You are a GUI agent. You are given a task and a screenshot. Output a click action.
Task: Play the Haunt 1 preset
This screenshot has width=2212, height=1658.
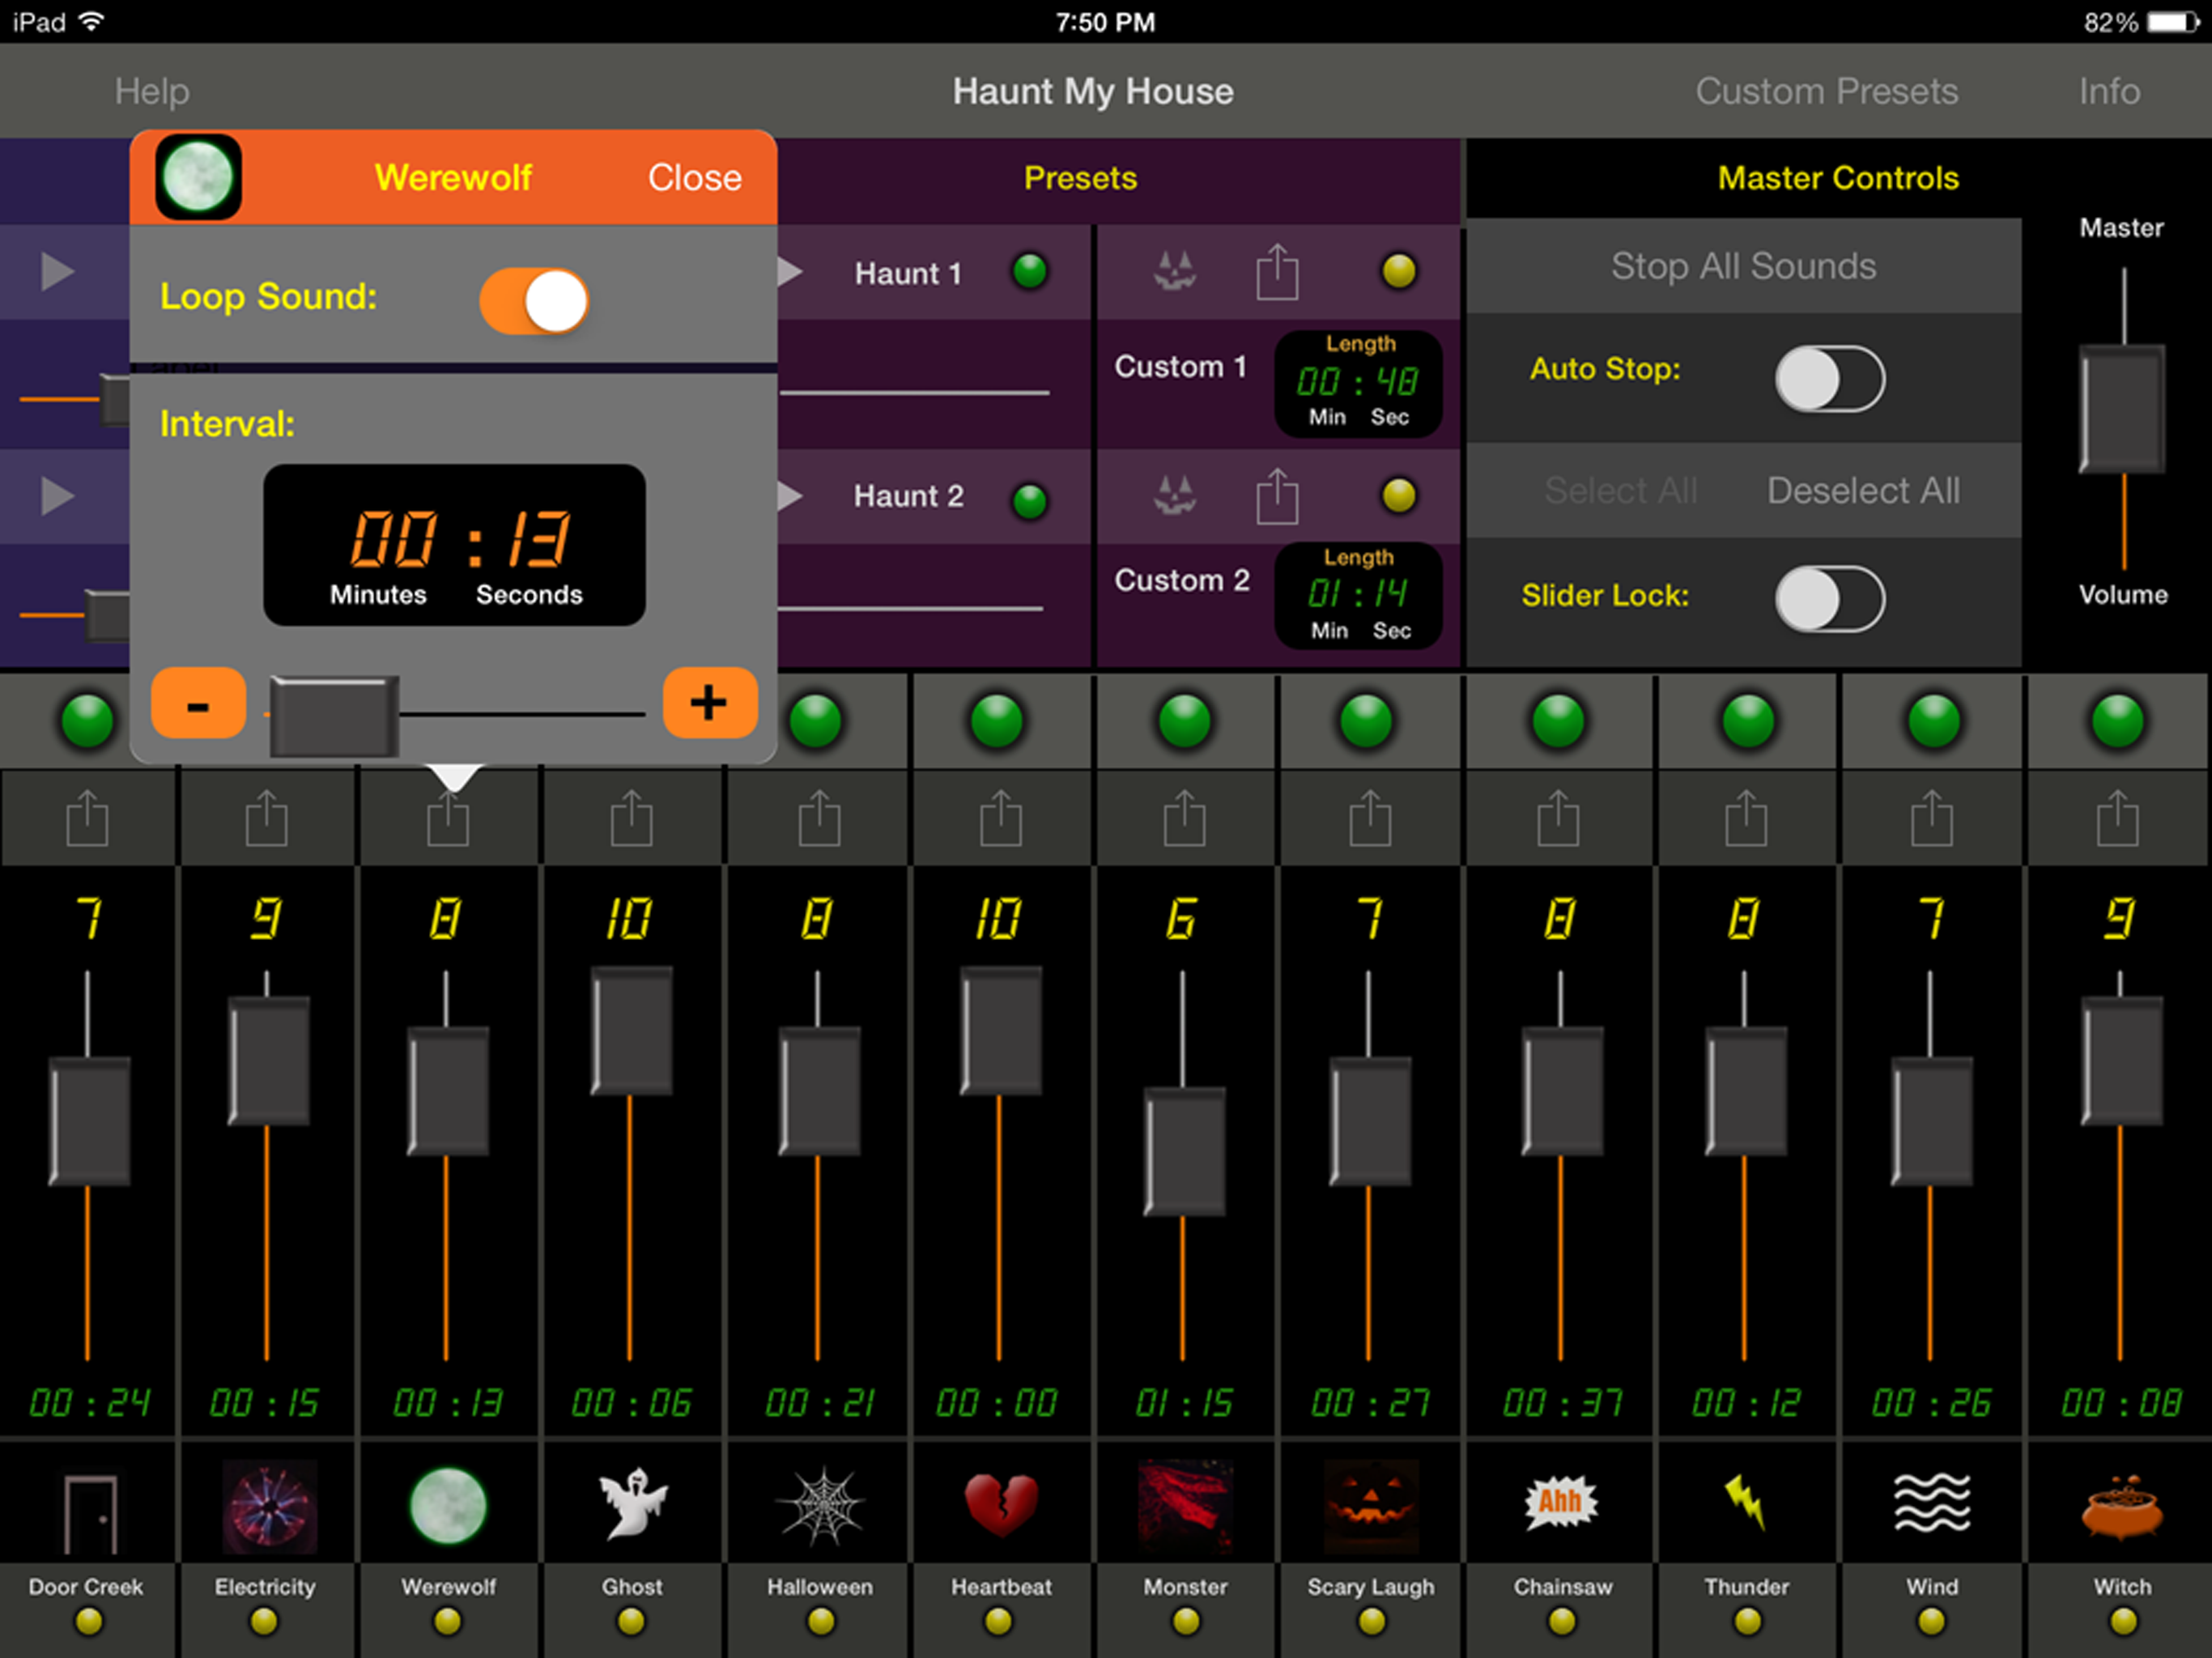tap(790, 271)
